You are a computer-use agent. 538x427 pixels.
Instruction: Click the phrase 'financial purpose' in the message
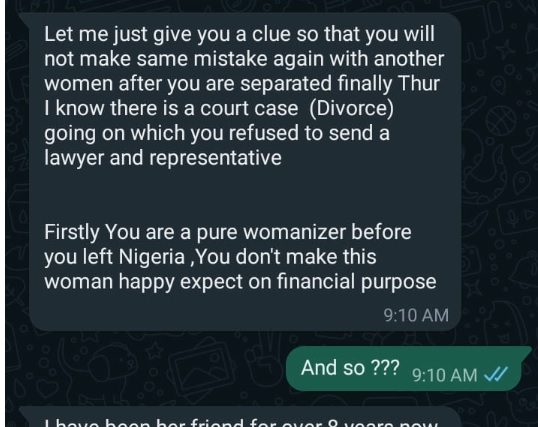pos(356,281)
